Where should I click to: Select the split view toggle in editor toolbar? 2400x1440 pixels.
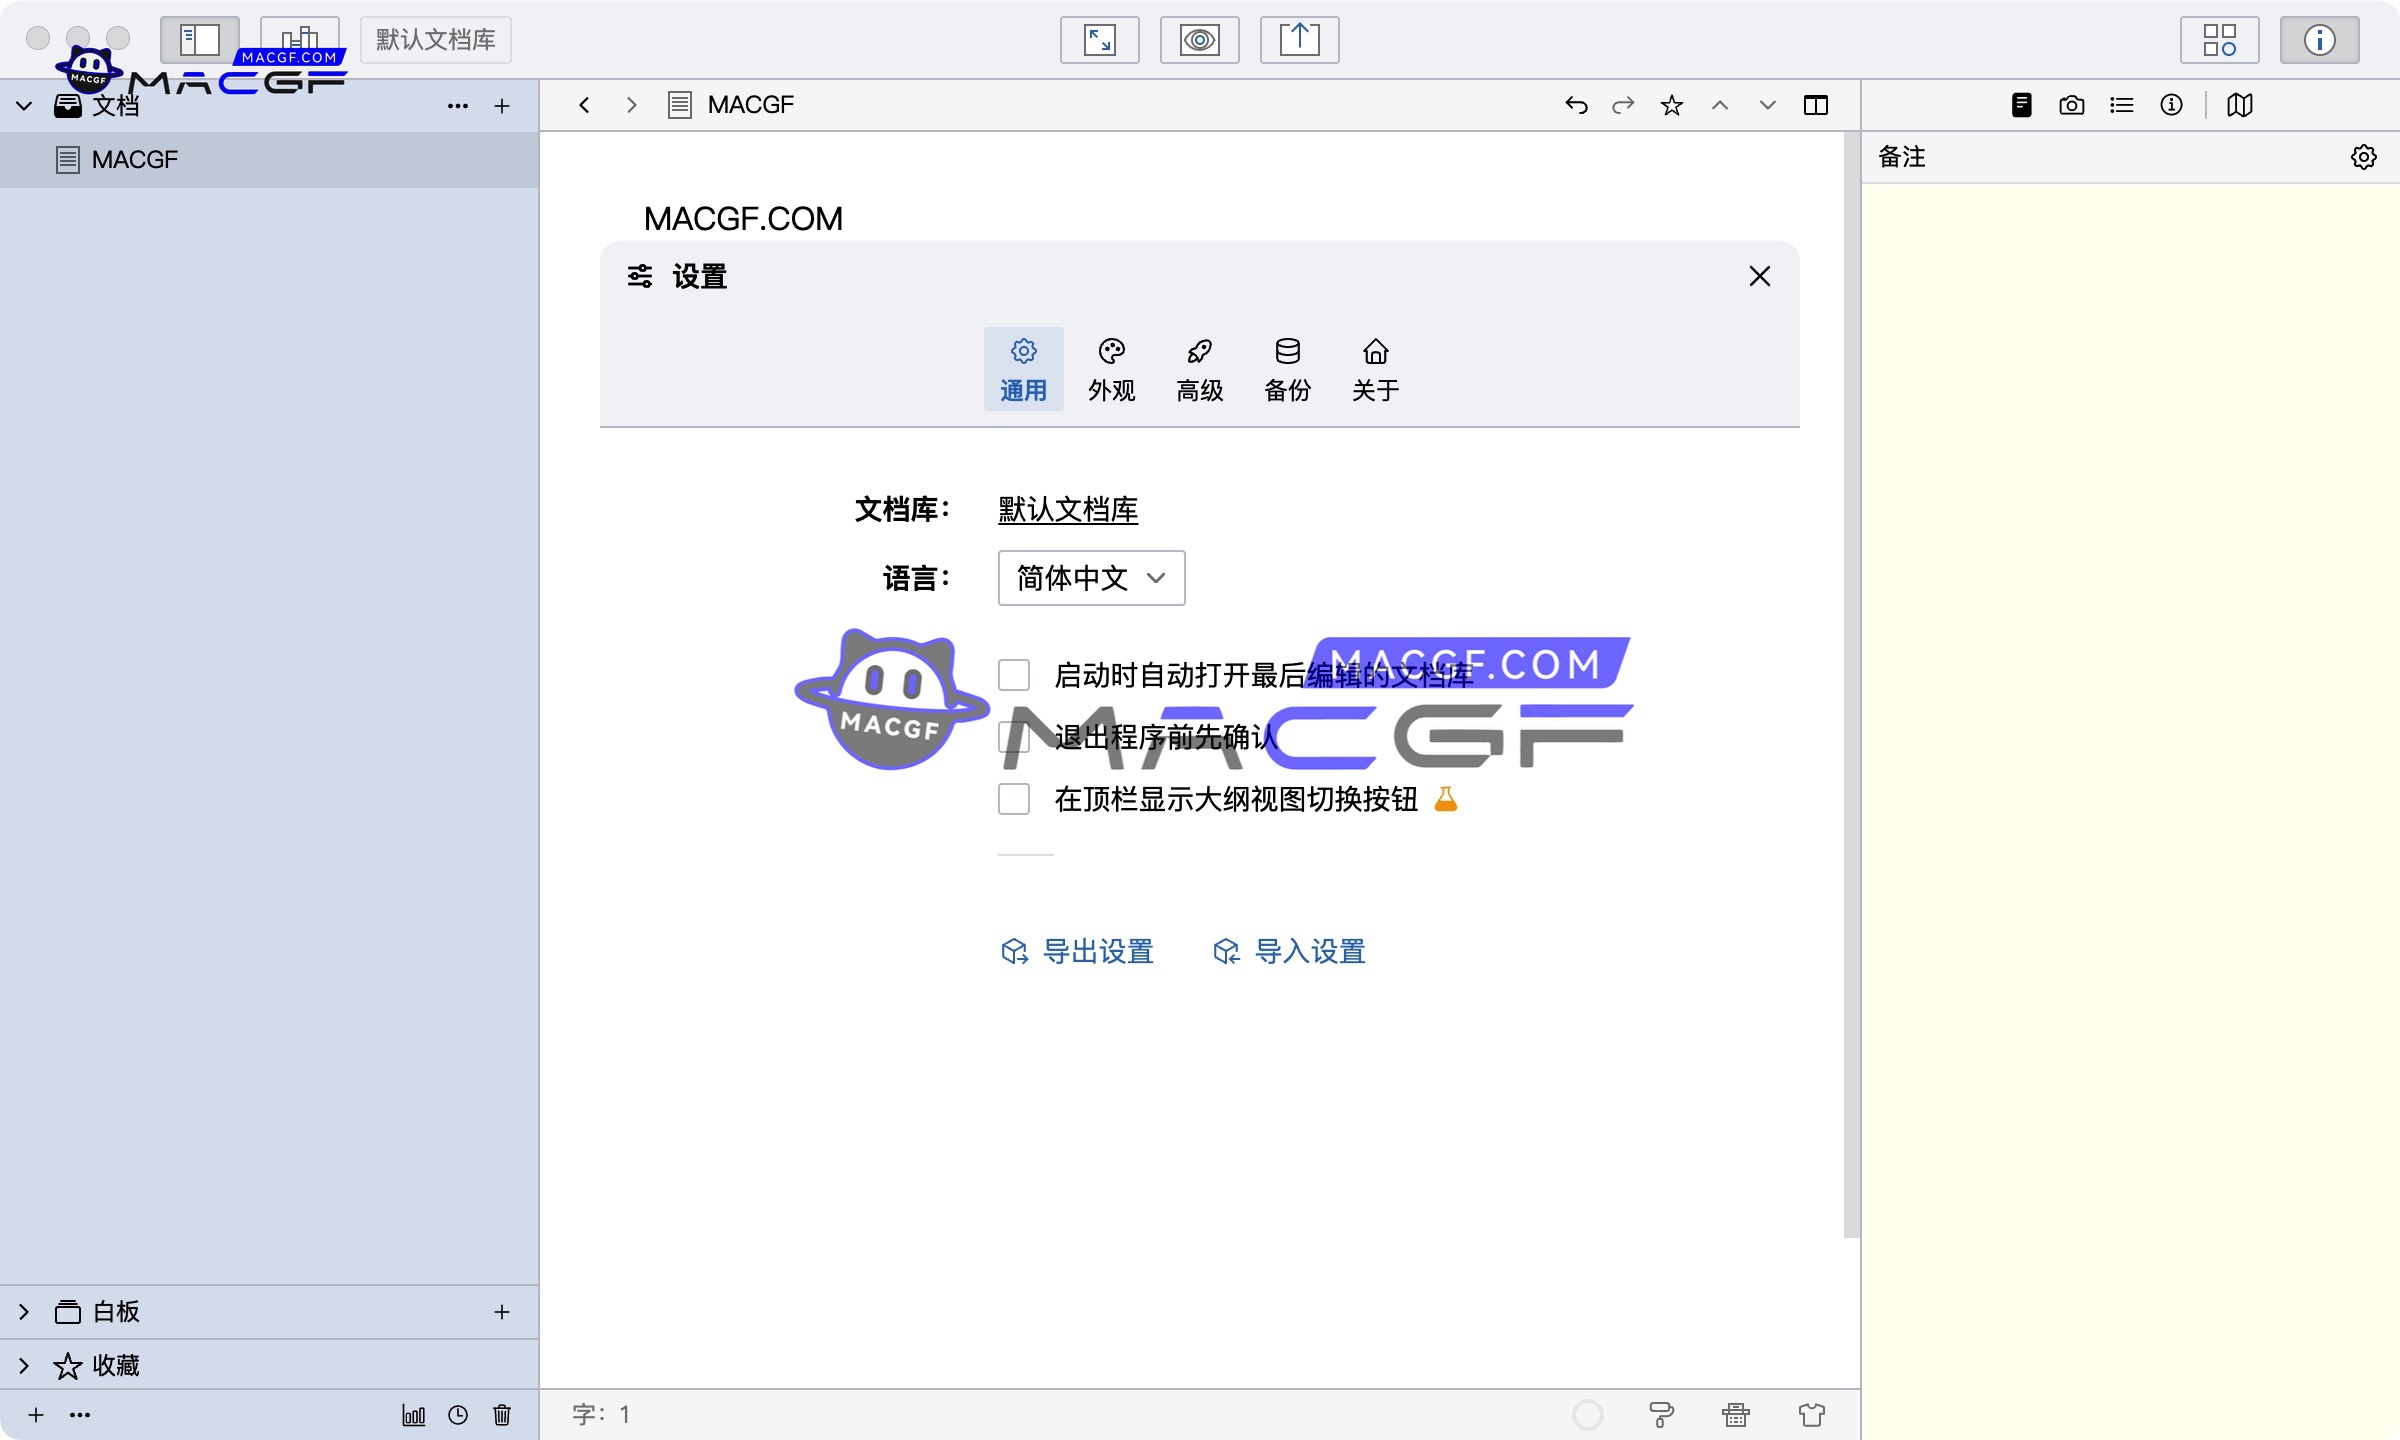pyautogui.click(x=1816, y=105)
